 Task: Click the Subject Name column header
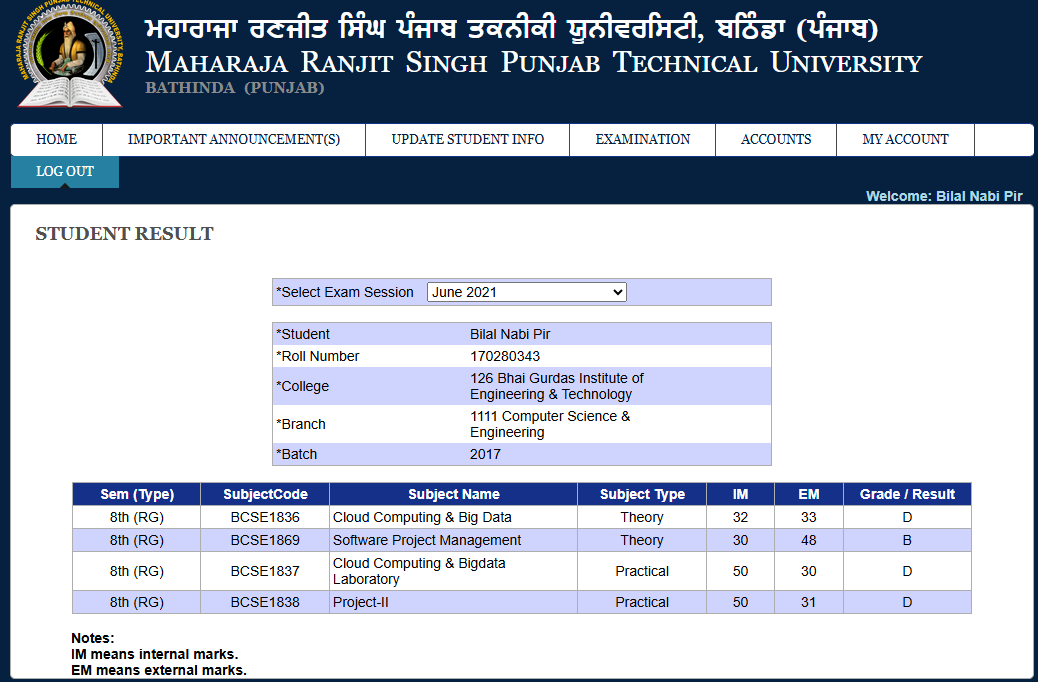453,494
